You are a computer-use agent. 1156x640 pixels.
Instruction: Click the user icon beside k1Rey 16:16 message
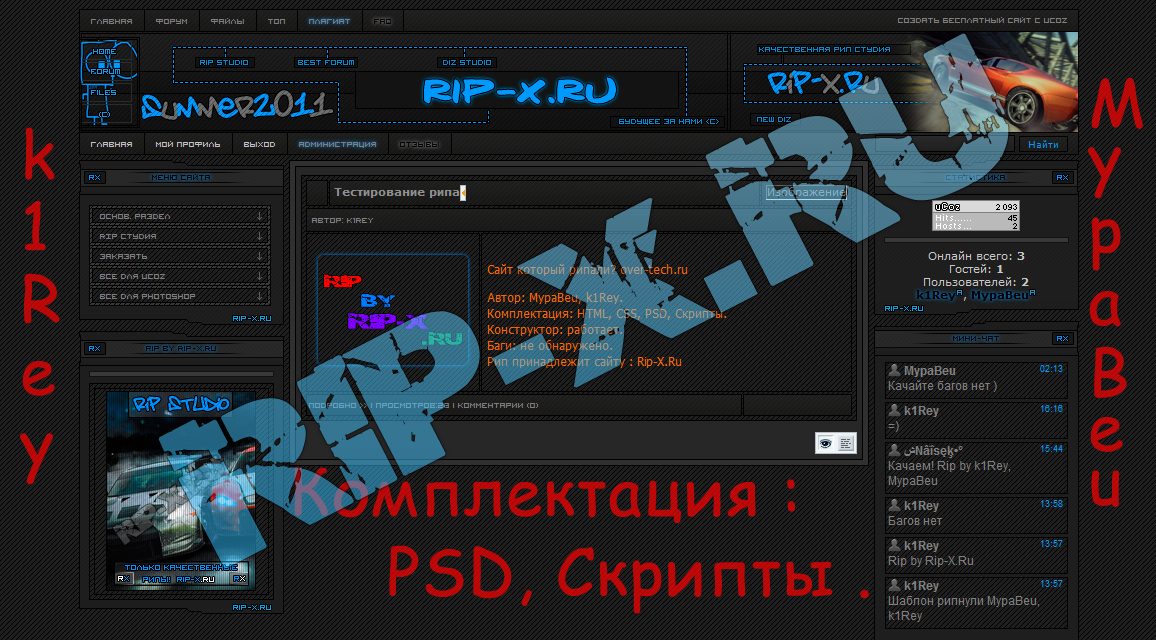[894, 410]
